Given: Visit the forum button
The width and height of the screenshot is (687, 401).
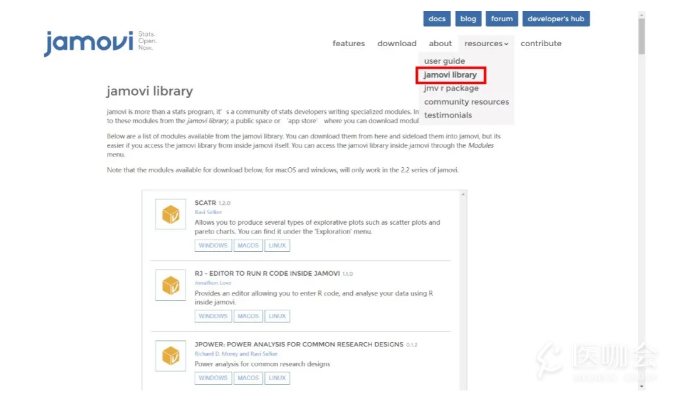Looking at the screenshot, I should 502,19.
